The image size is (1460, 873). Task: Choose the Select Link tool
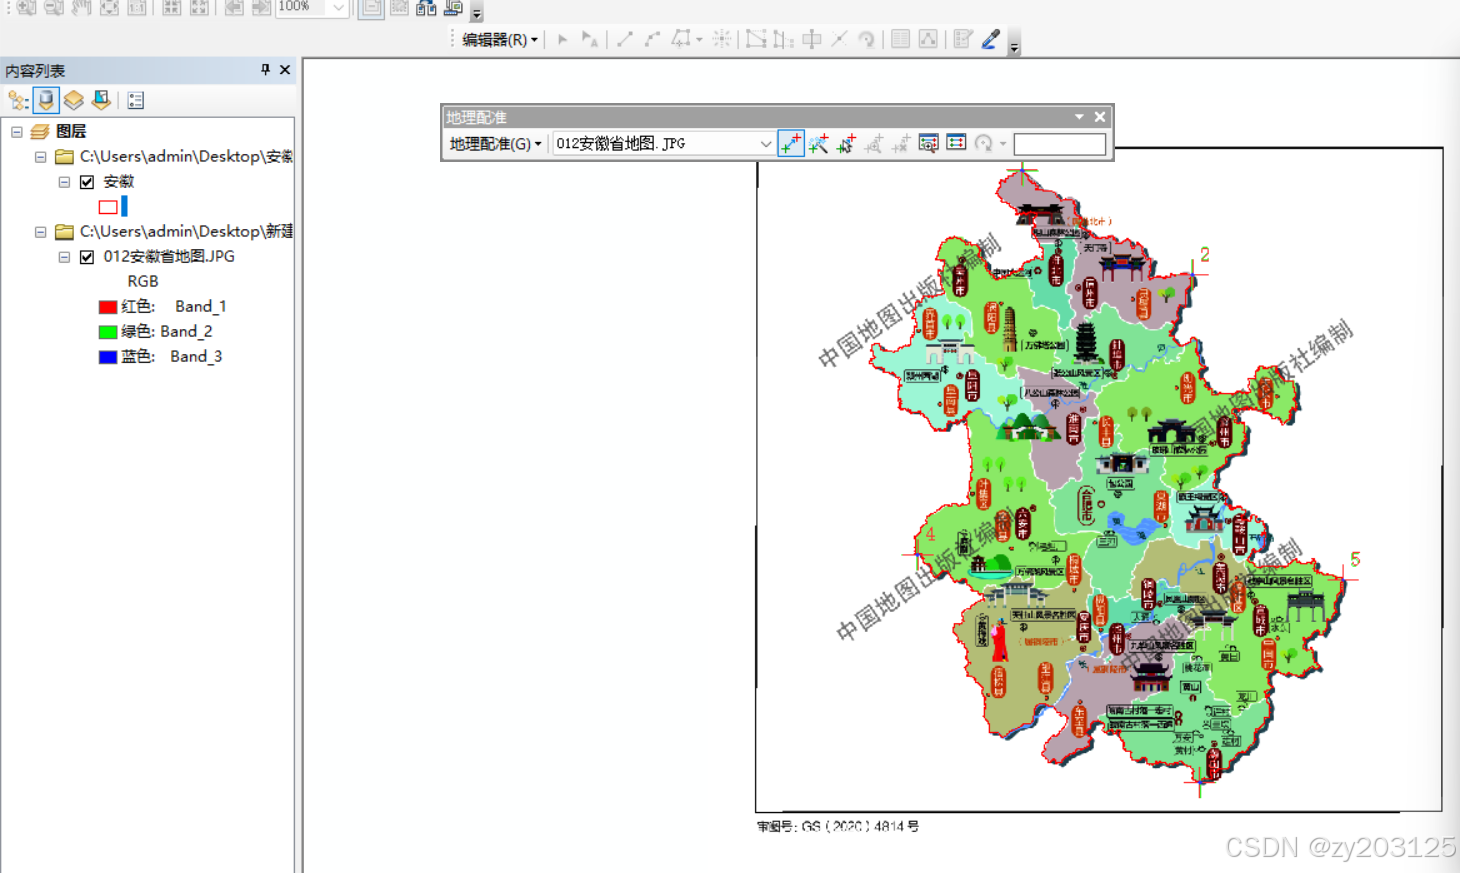point(846,144)
